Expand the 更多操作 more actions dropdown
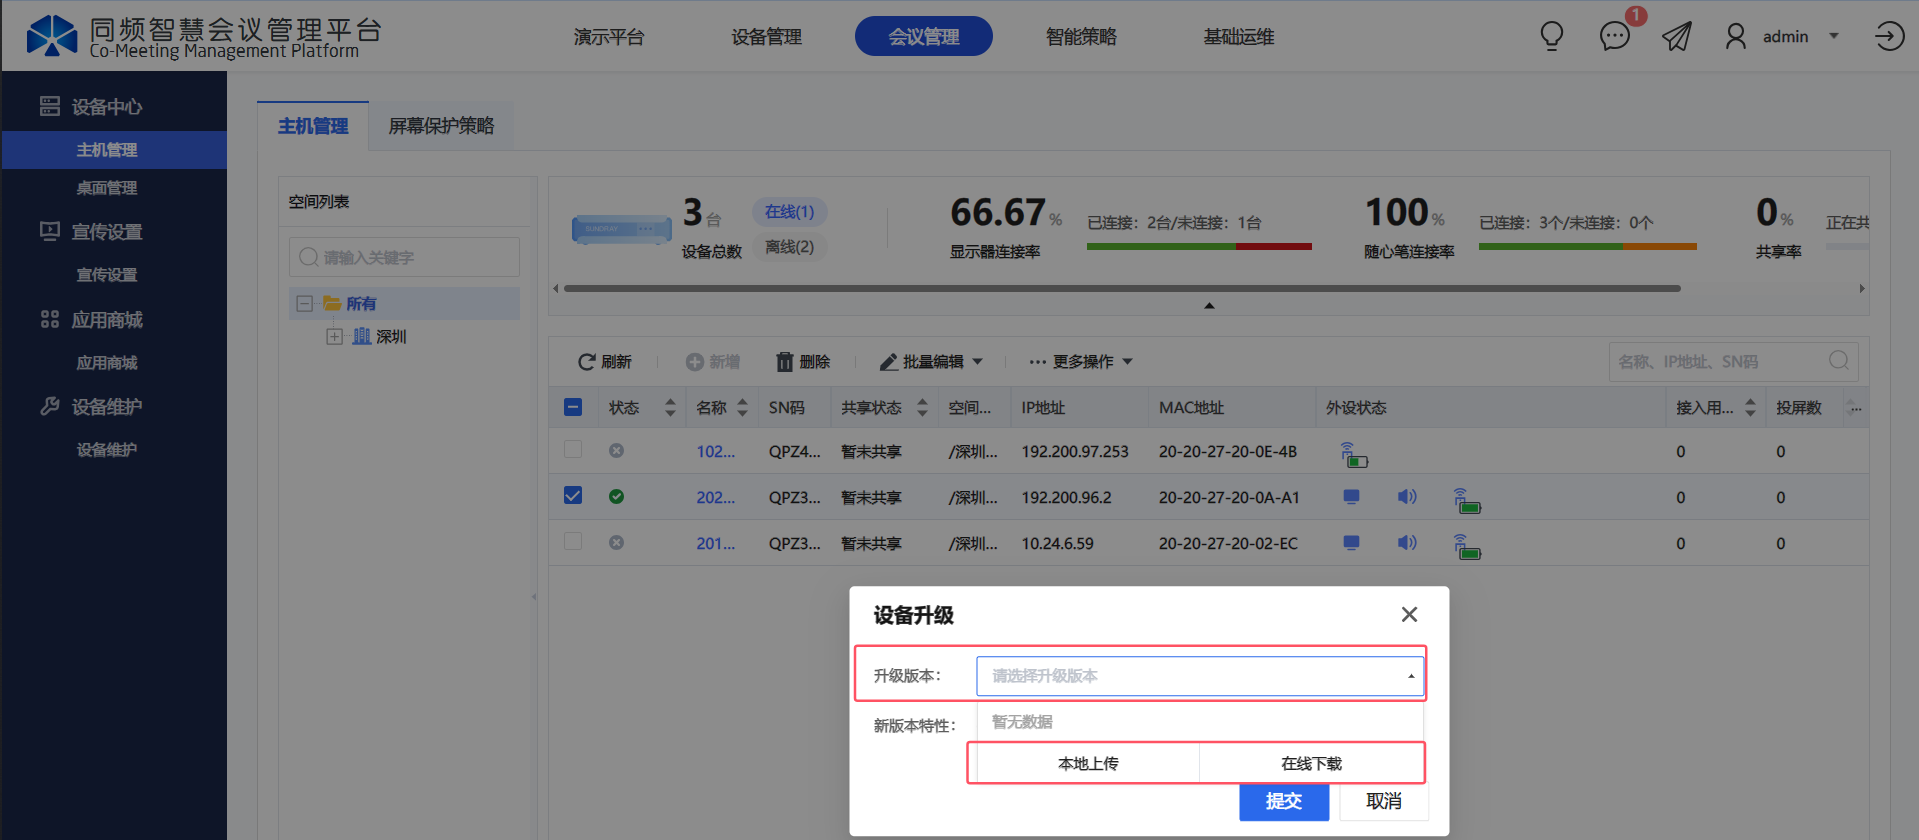The width and height of the screenshot is (1919, 840). click(x=1081, y=362)
